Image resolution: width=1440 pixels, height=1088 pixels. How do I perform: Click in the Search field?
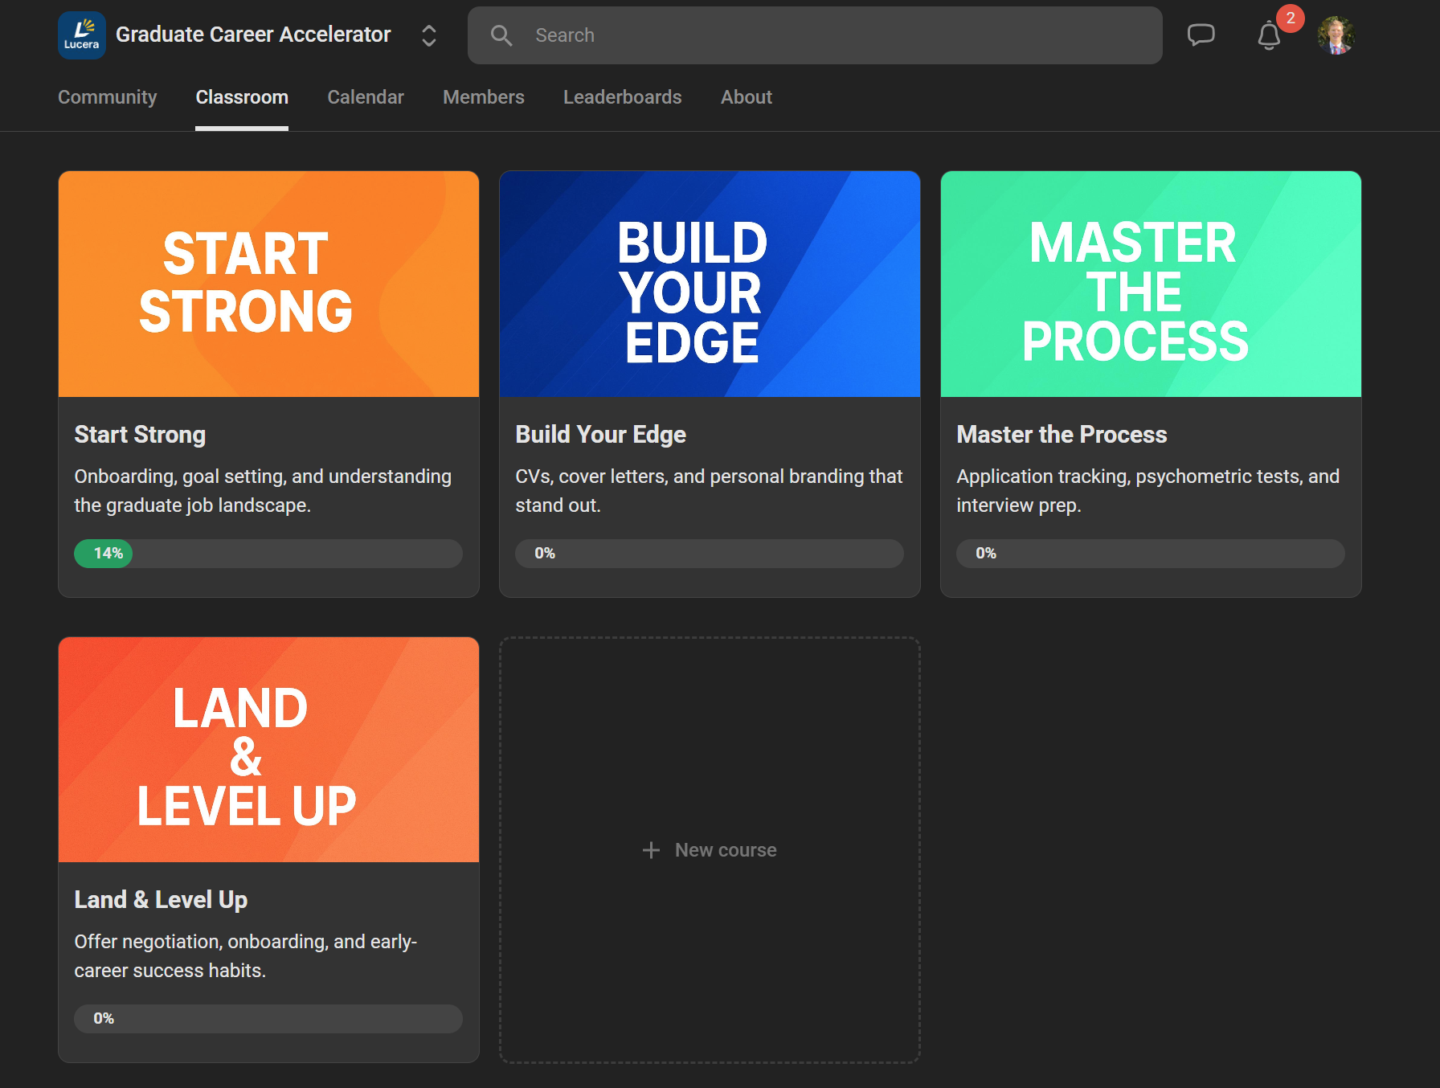click(x=815, y=35)
